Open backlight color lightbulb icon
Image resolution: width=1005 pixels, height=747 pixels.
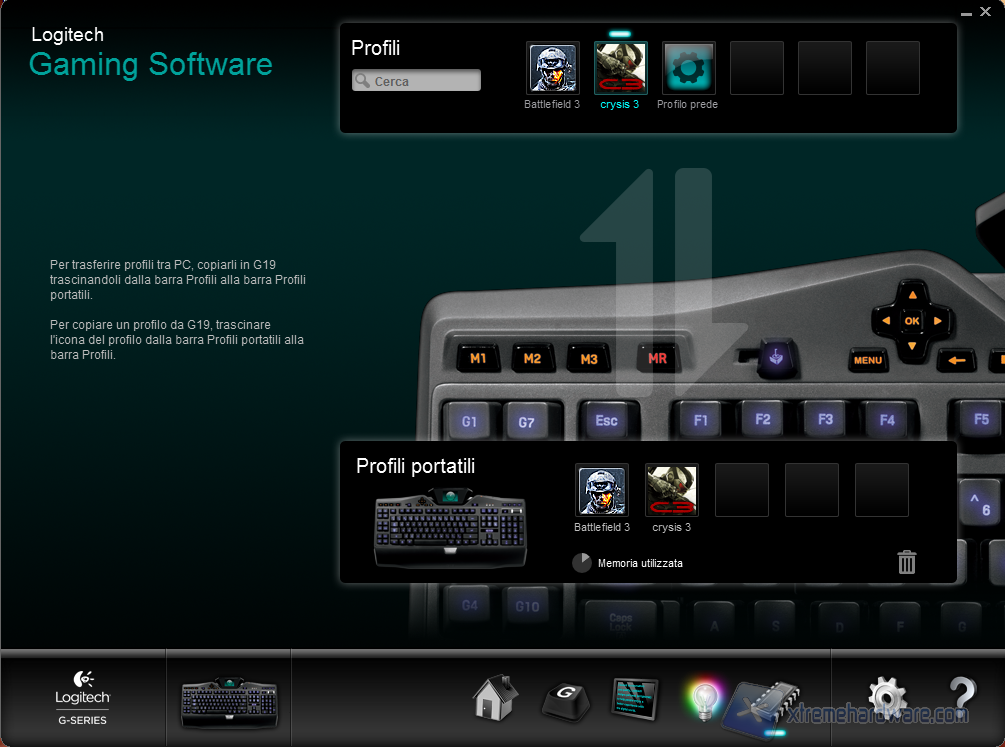pos(704,699)
